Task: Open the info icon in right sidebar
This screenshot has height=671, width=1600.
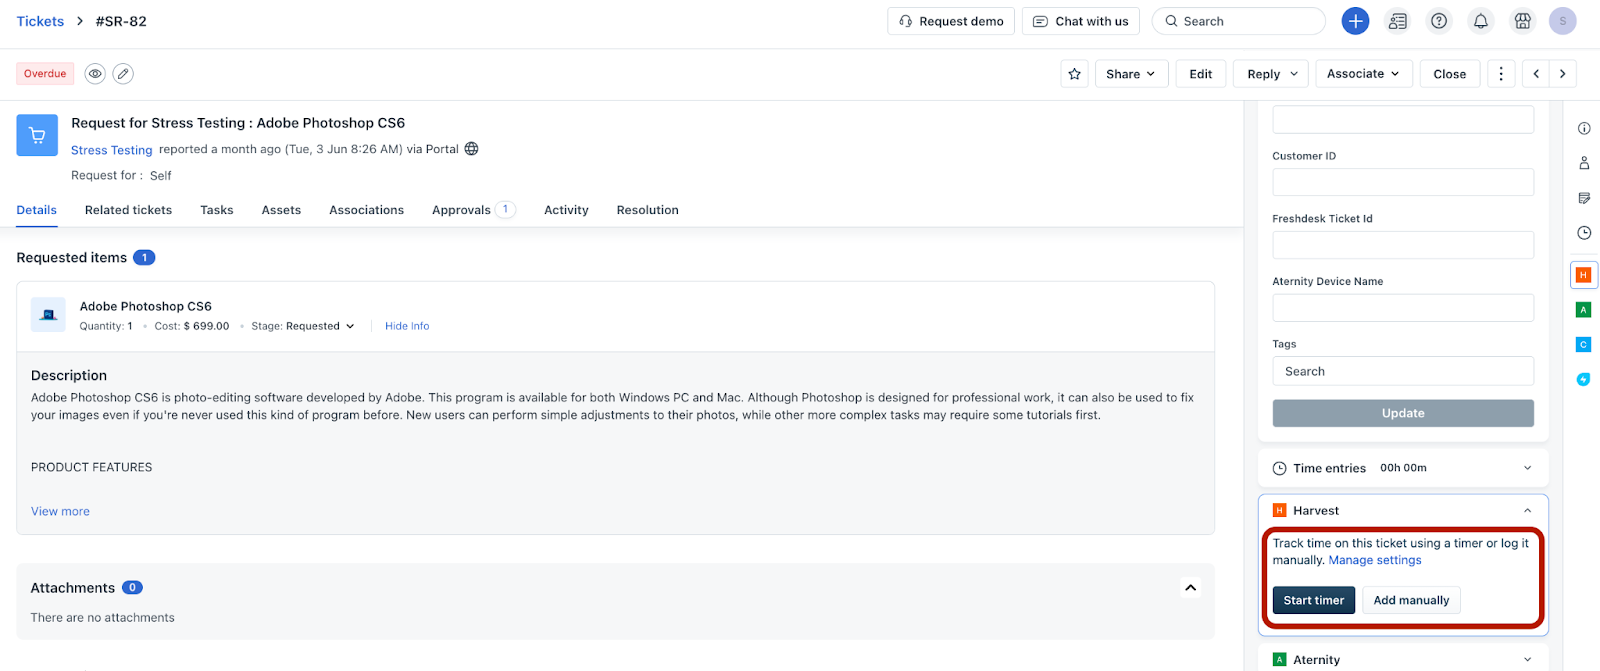Action: tap(1584, 128)
